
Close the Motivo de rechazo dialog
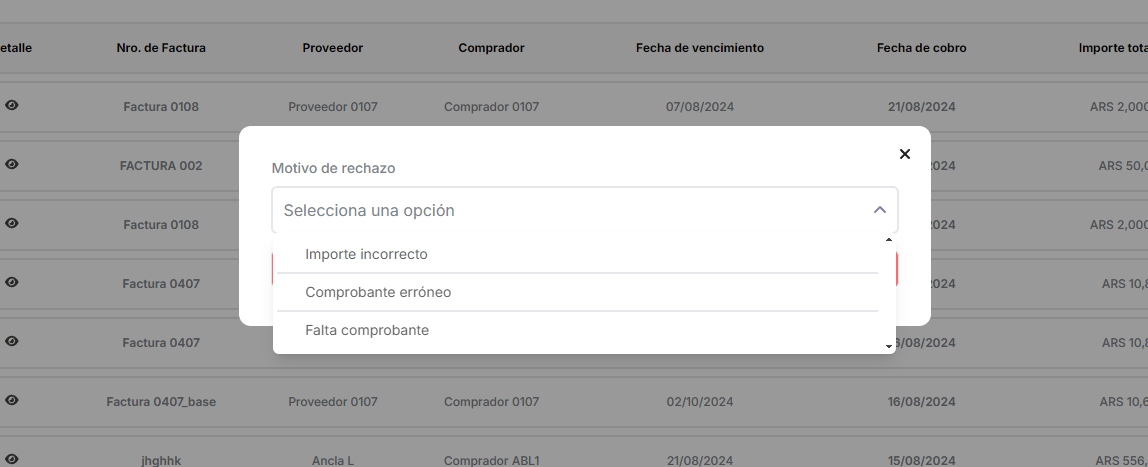(905, 154)
